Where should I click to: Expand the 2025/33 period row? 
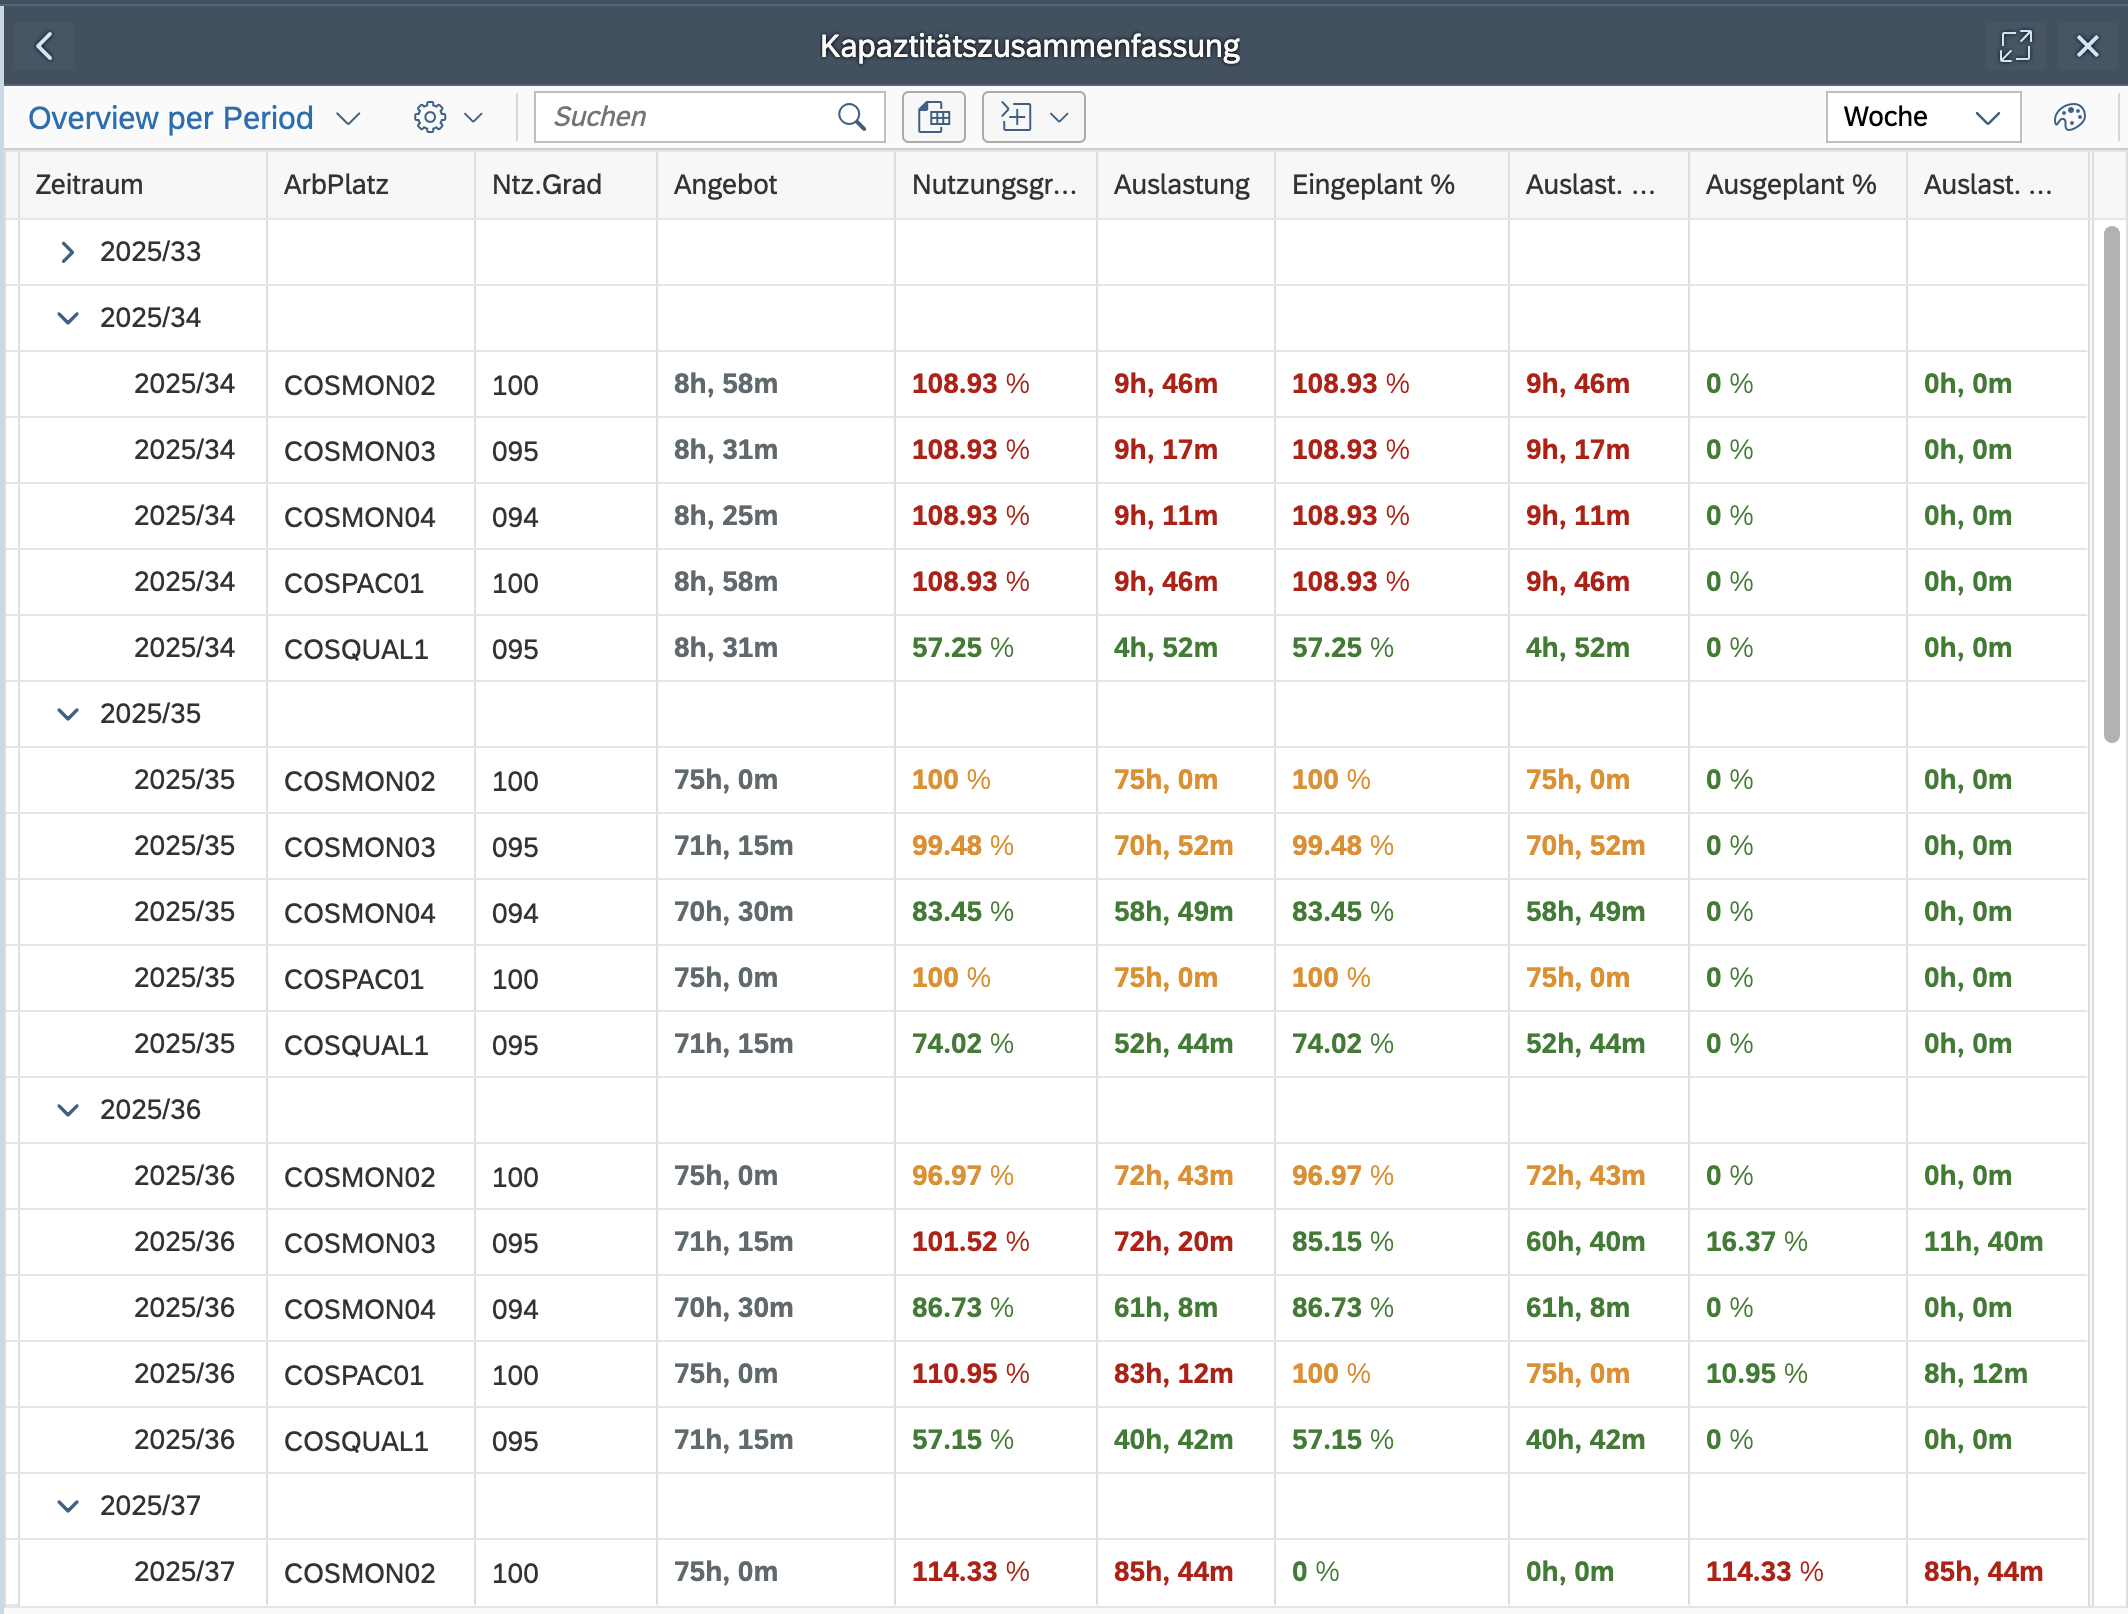click(x=67, y=252)
